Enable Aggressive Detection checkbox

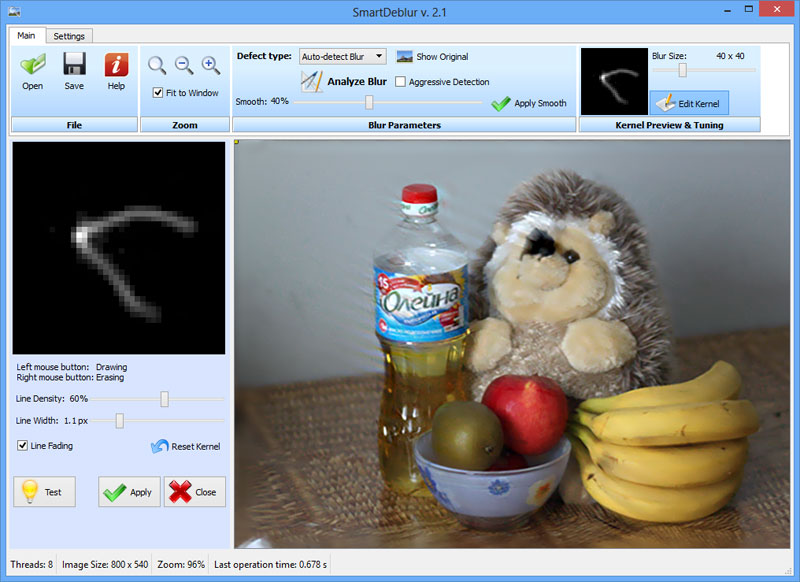click(401, 82)
